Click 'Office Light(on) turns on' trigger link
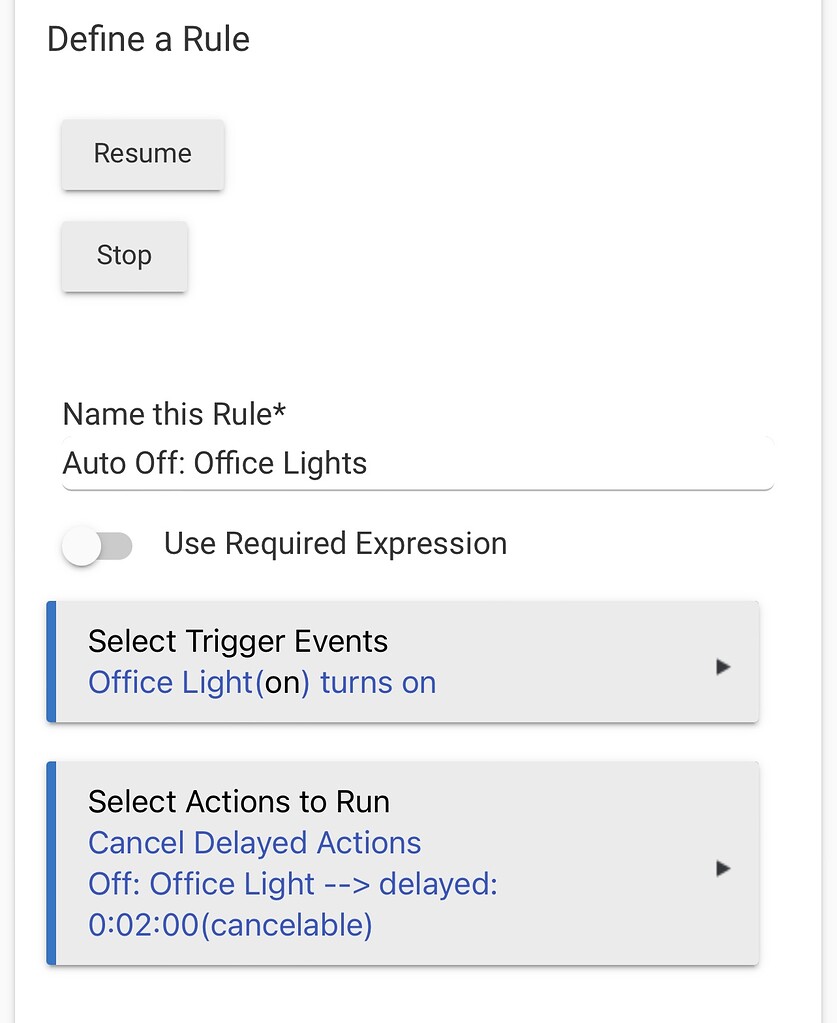This screenshot has width=837, height=1023. pos(262,683)
